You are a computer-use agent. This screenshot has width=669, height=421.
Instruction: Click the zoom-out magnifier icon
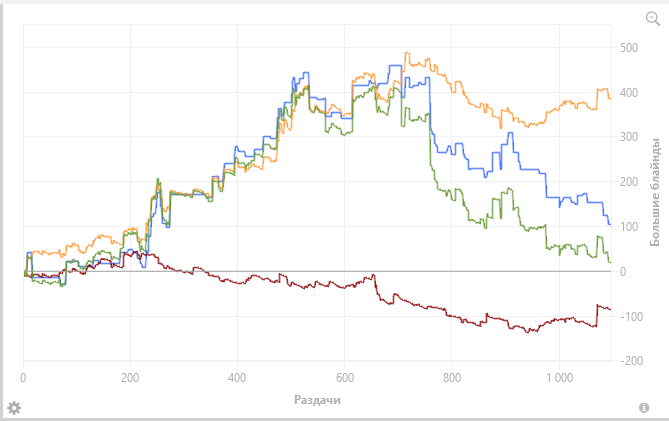pos(653,19)
